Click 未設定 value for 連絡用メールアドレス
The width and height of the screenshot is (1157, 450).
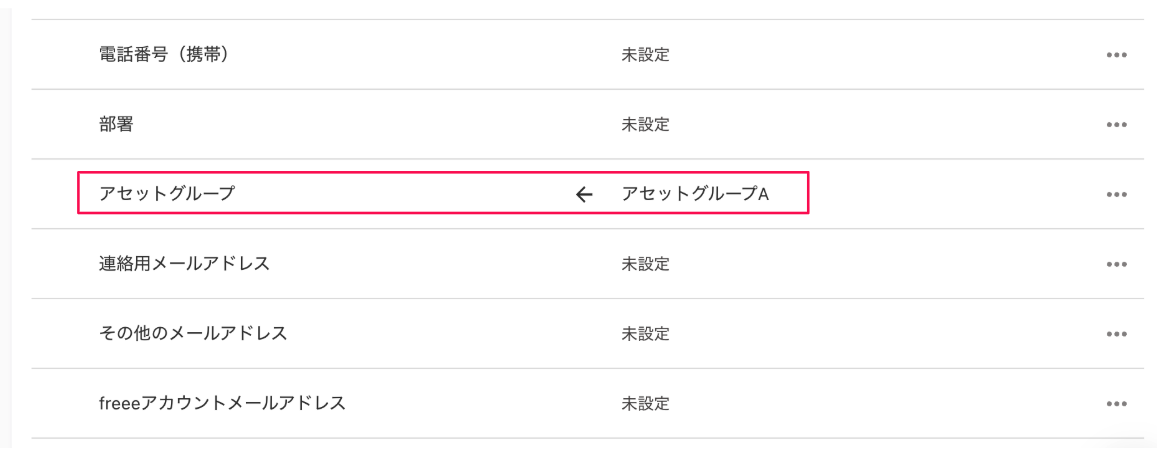point(645,264)
